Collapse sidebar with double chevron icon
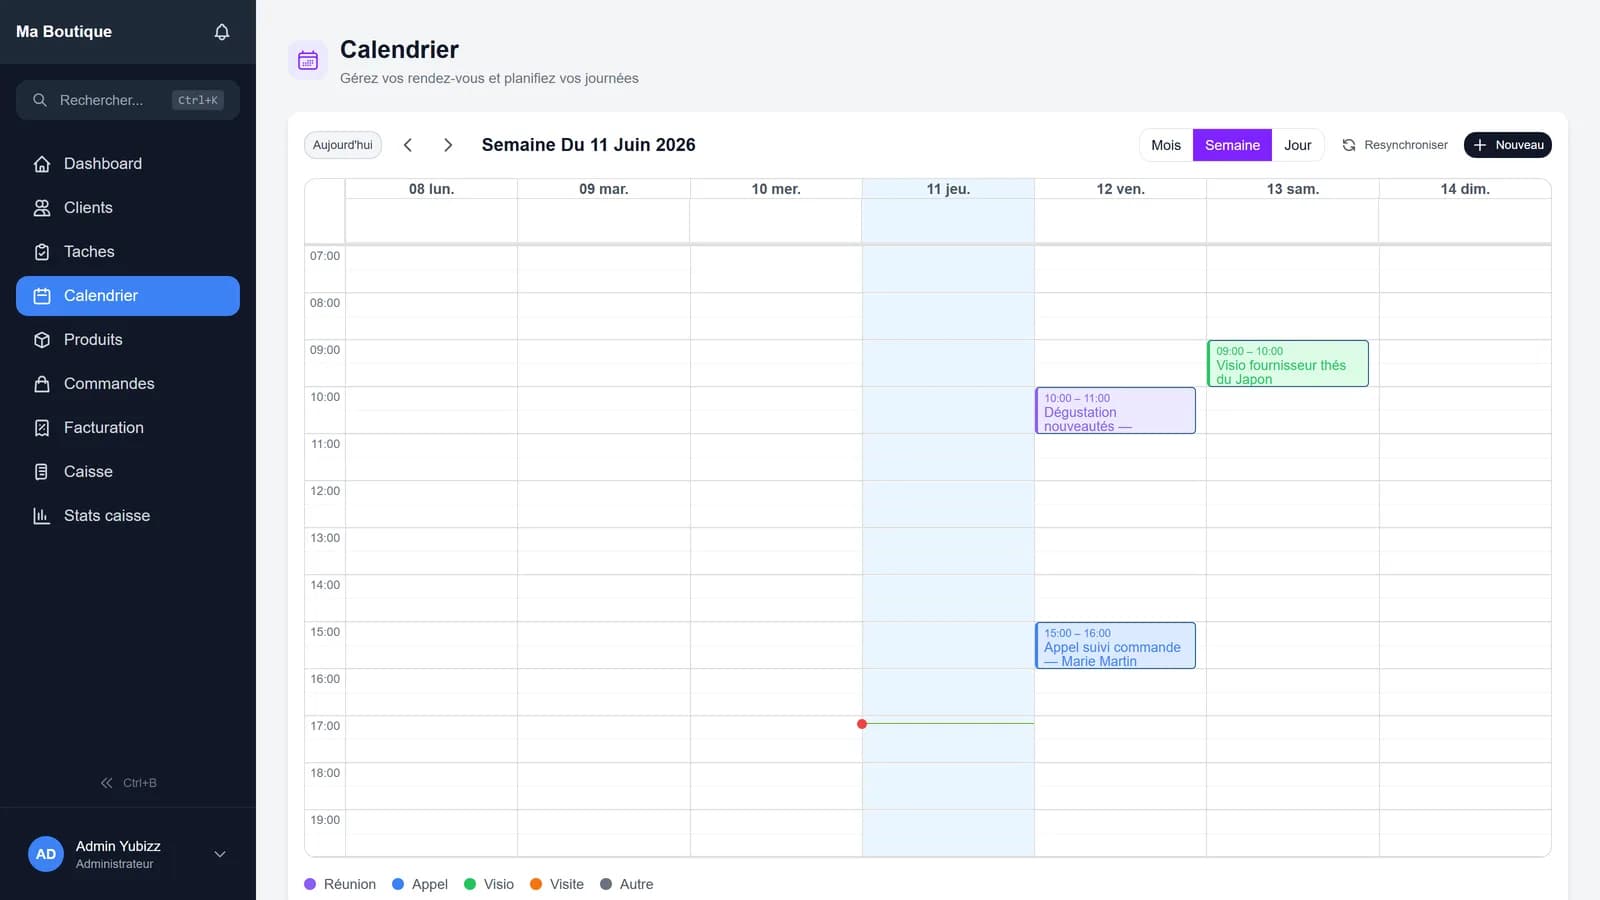 pos(106,783)
